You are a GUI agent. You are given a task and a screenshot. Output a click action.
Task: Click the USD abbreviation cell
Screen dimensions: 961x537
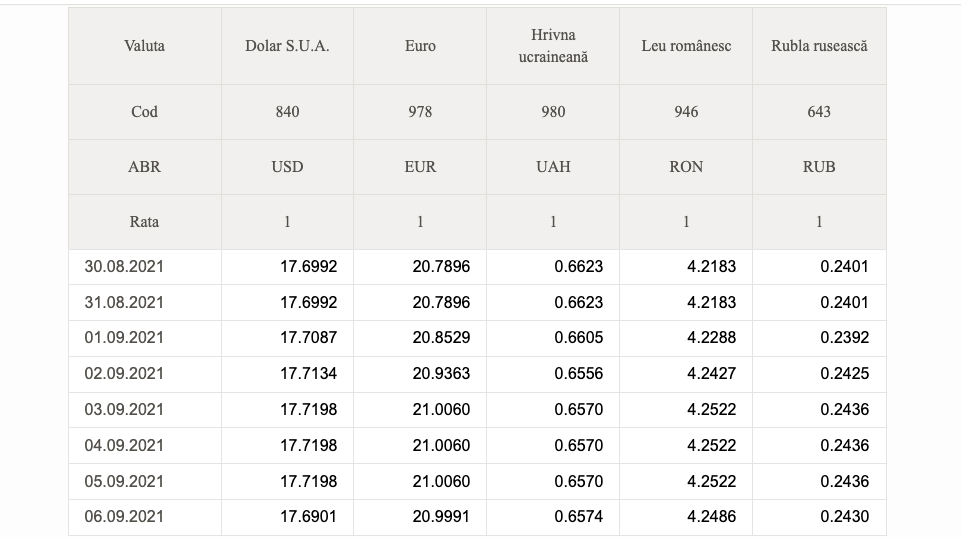[287, 167]
